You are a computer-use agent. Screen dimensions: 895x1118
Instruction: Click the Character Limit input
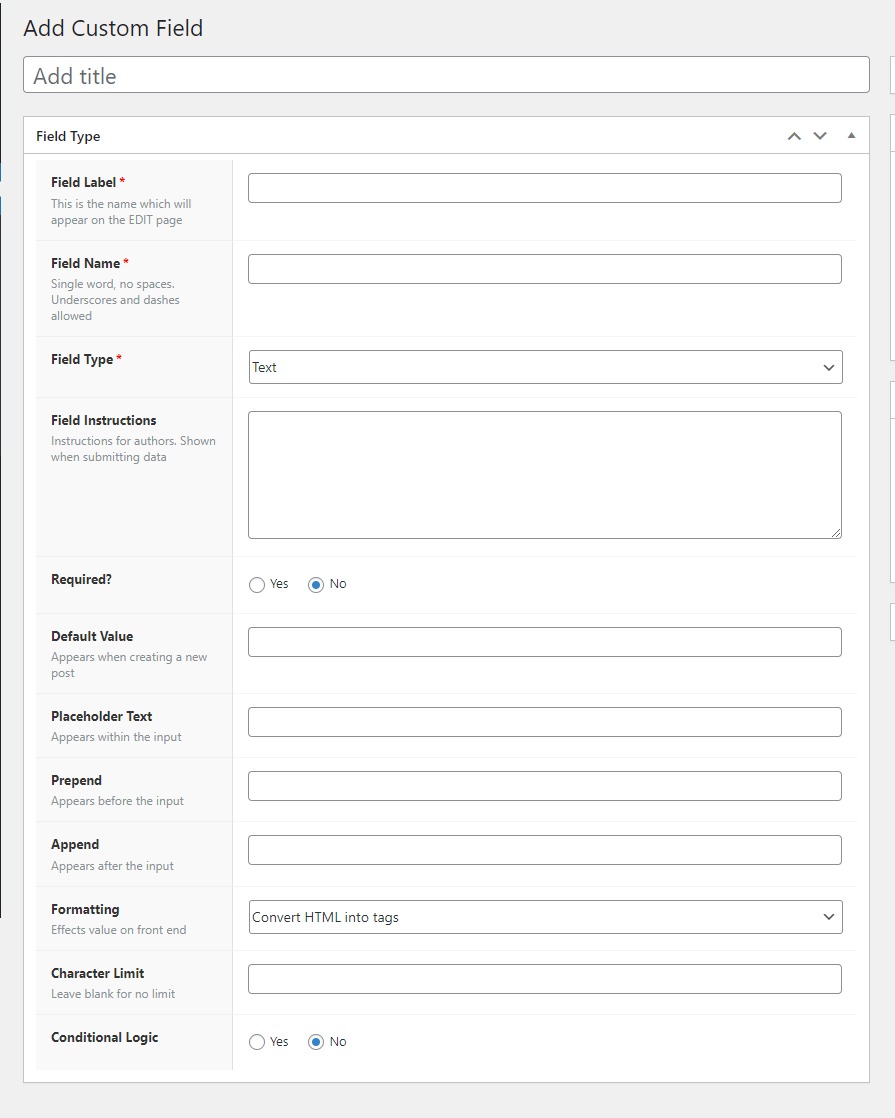[x=545, y=979]
